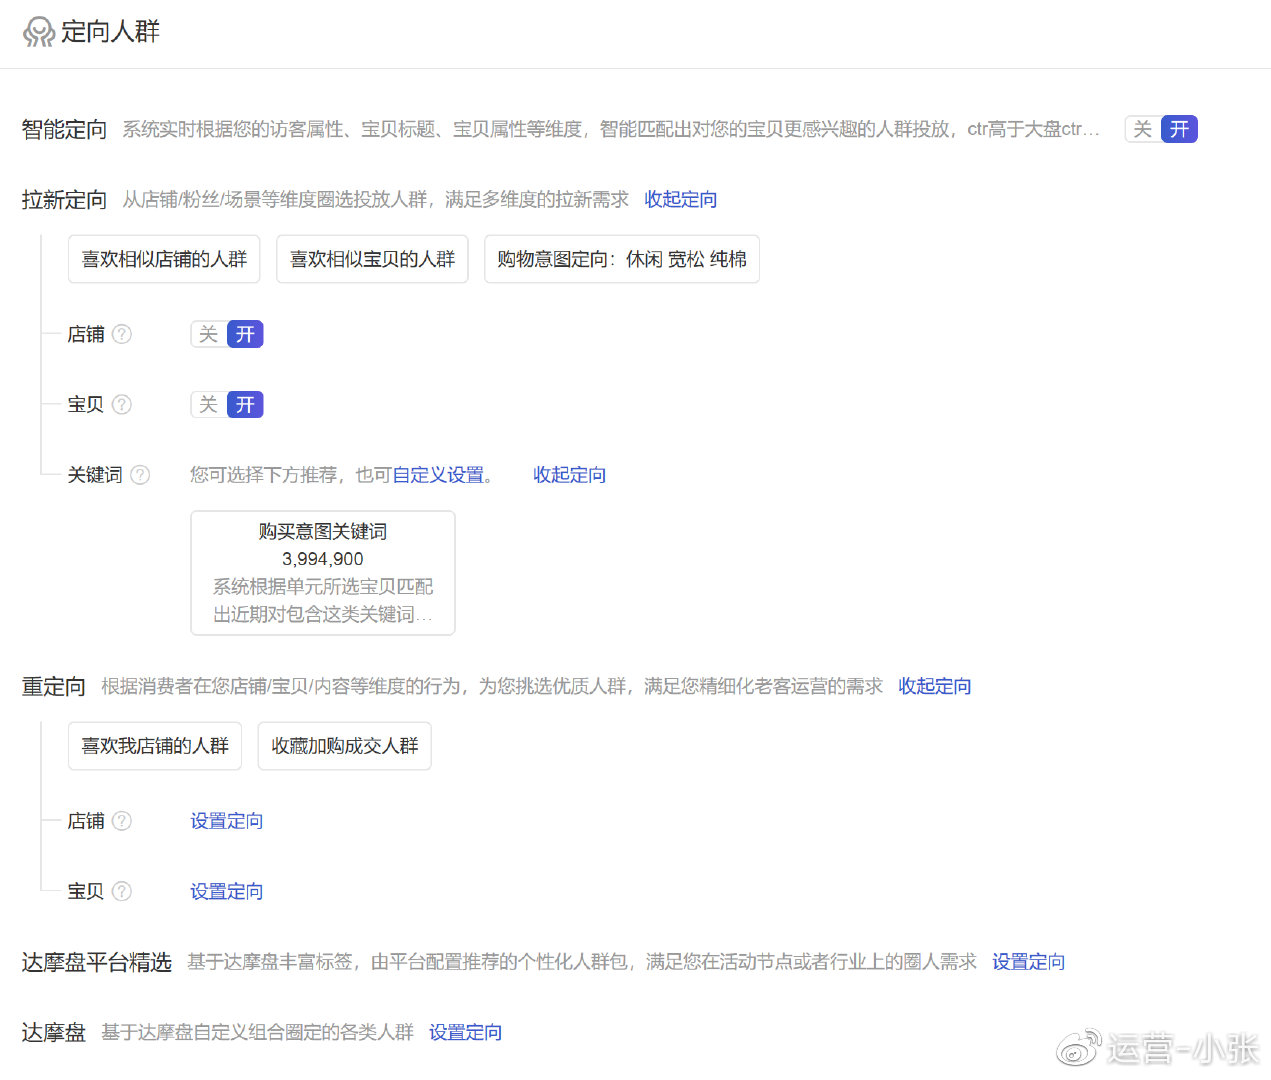Click the 关键词 question mark help icon
This screenshot has height=1080, width=1271.
pyautogui.click(x=140, y=475)
